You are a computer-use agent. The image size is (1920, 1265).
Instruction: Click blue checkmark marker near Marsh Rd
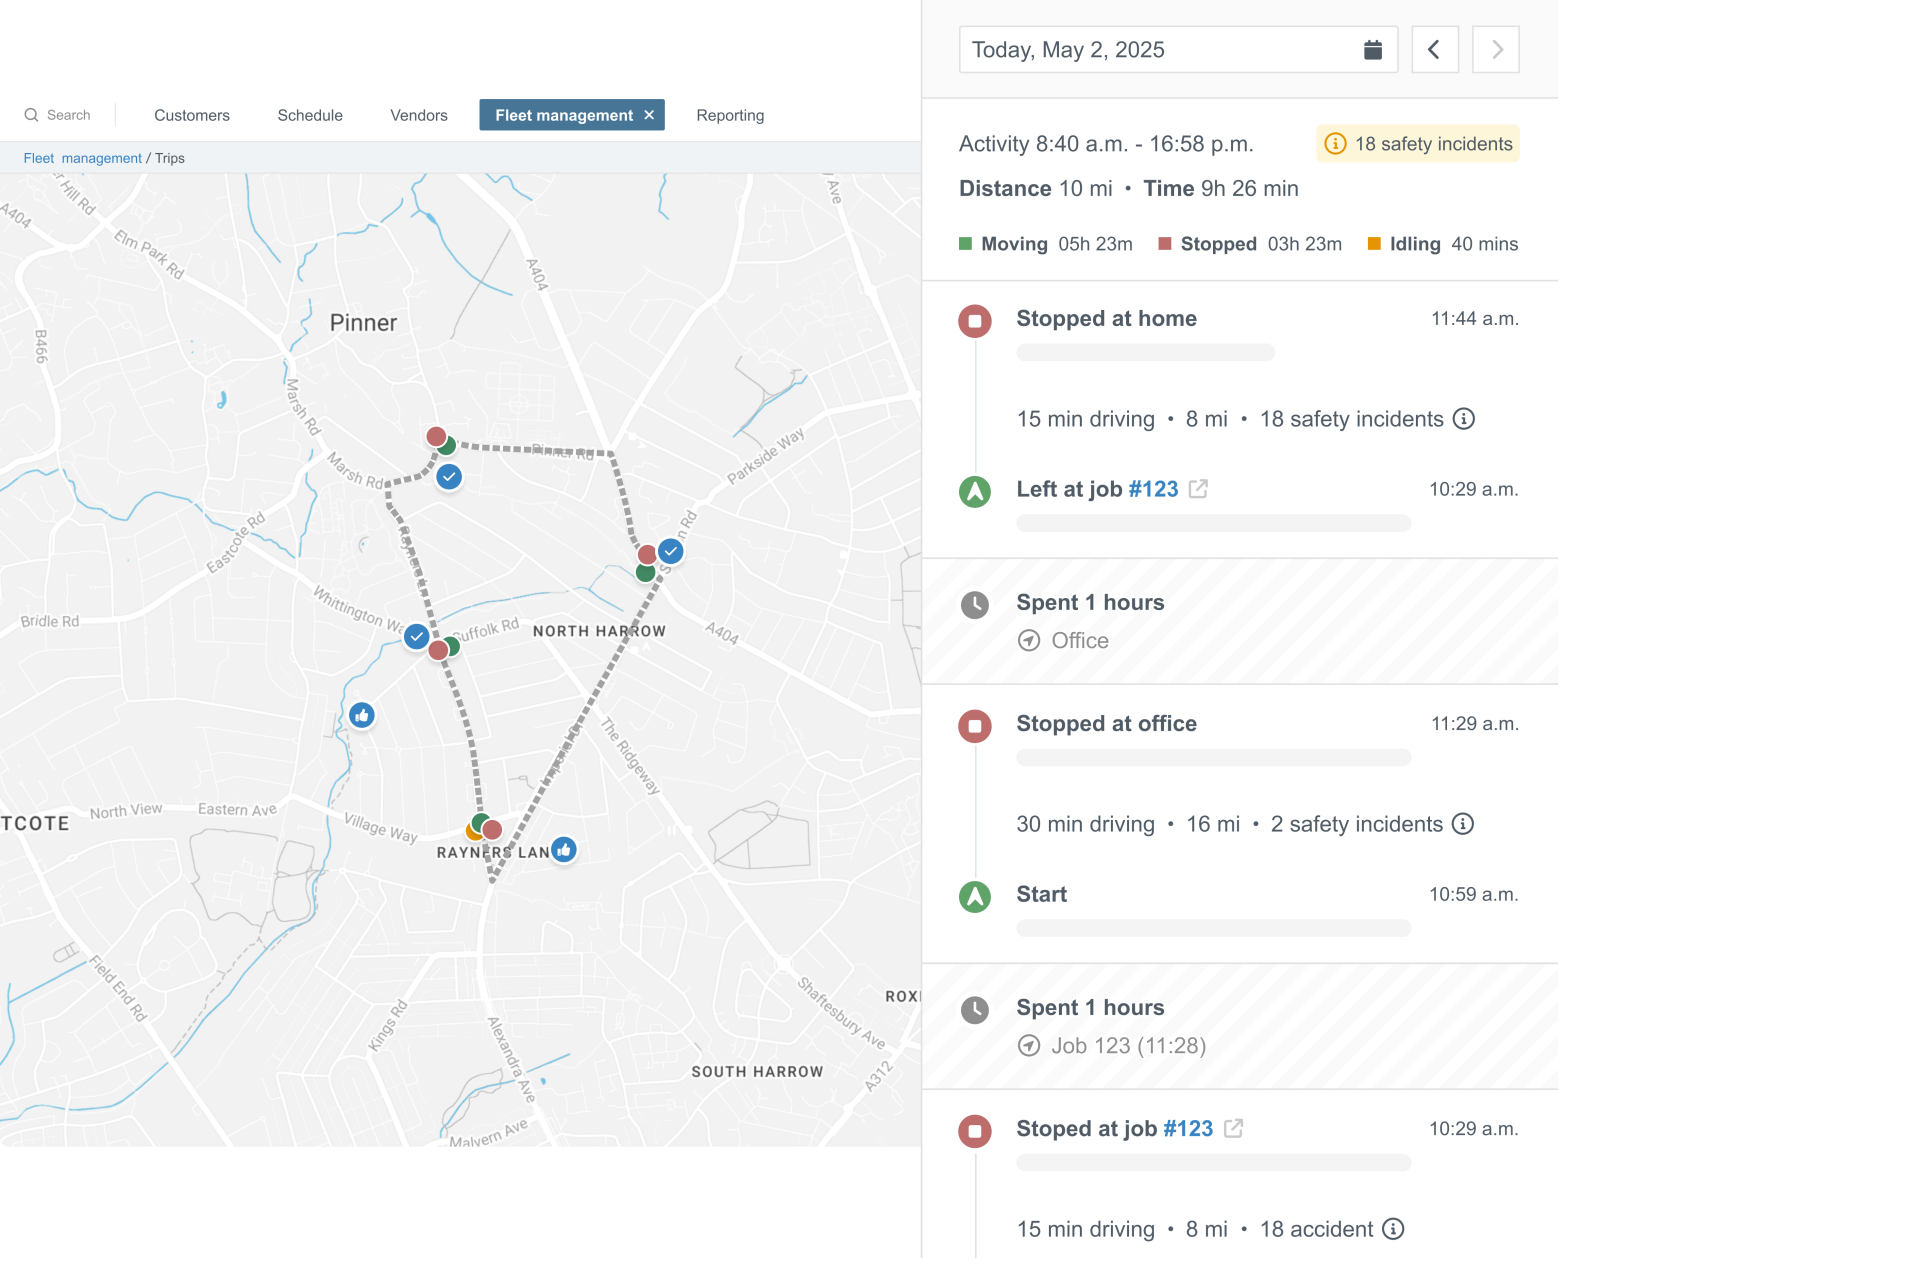[449, 477]
